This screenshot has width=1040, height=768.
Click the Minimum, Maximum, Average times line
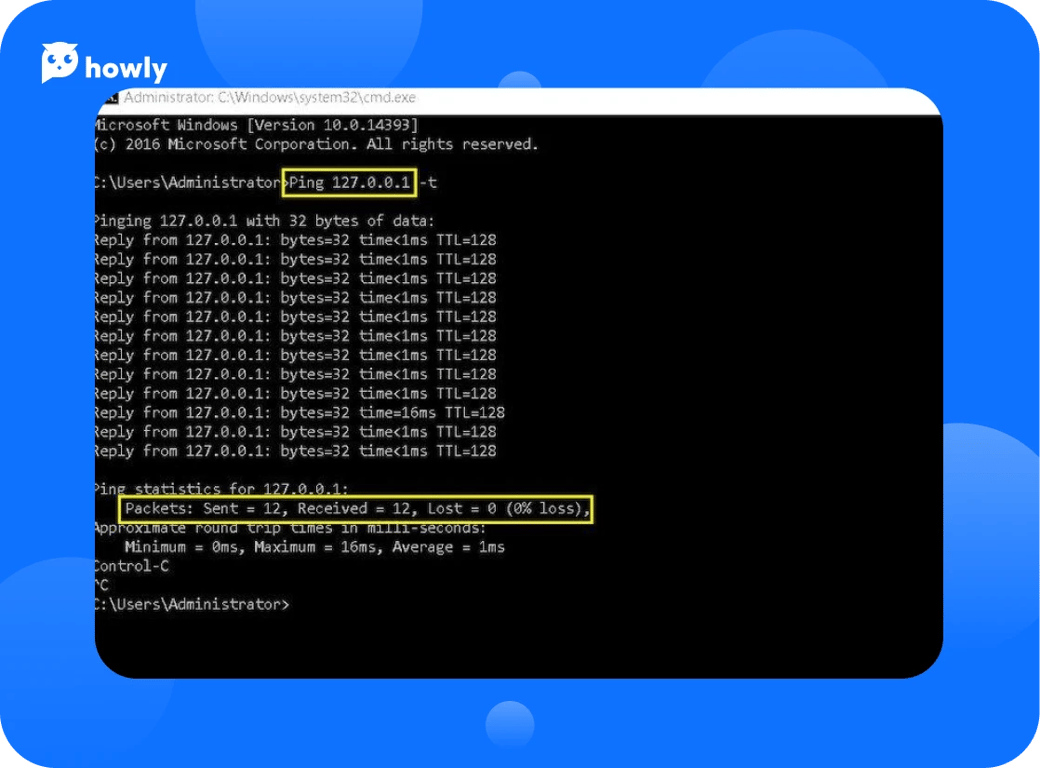tap(314, 547)
